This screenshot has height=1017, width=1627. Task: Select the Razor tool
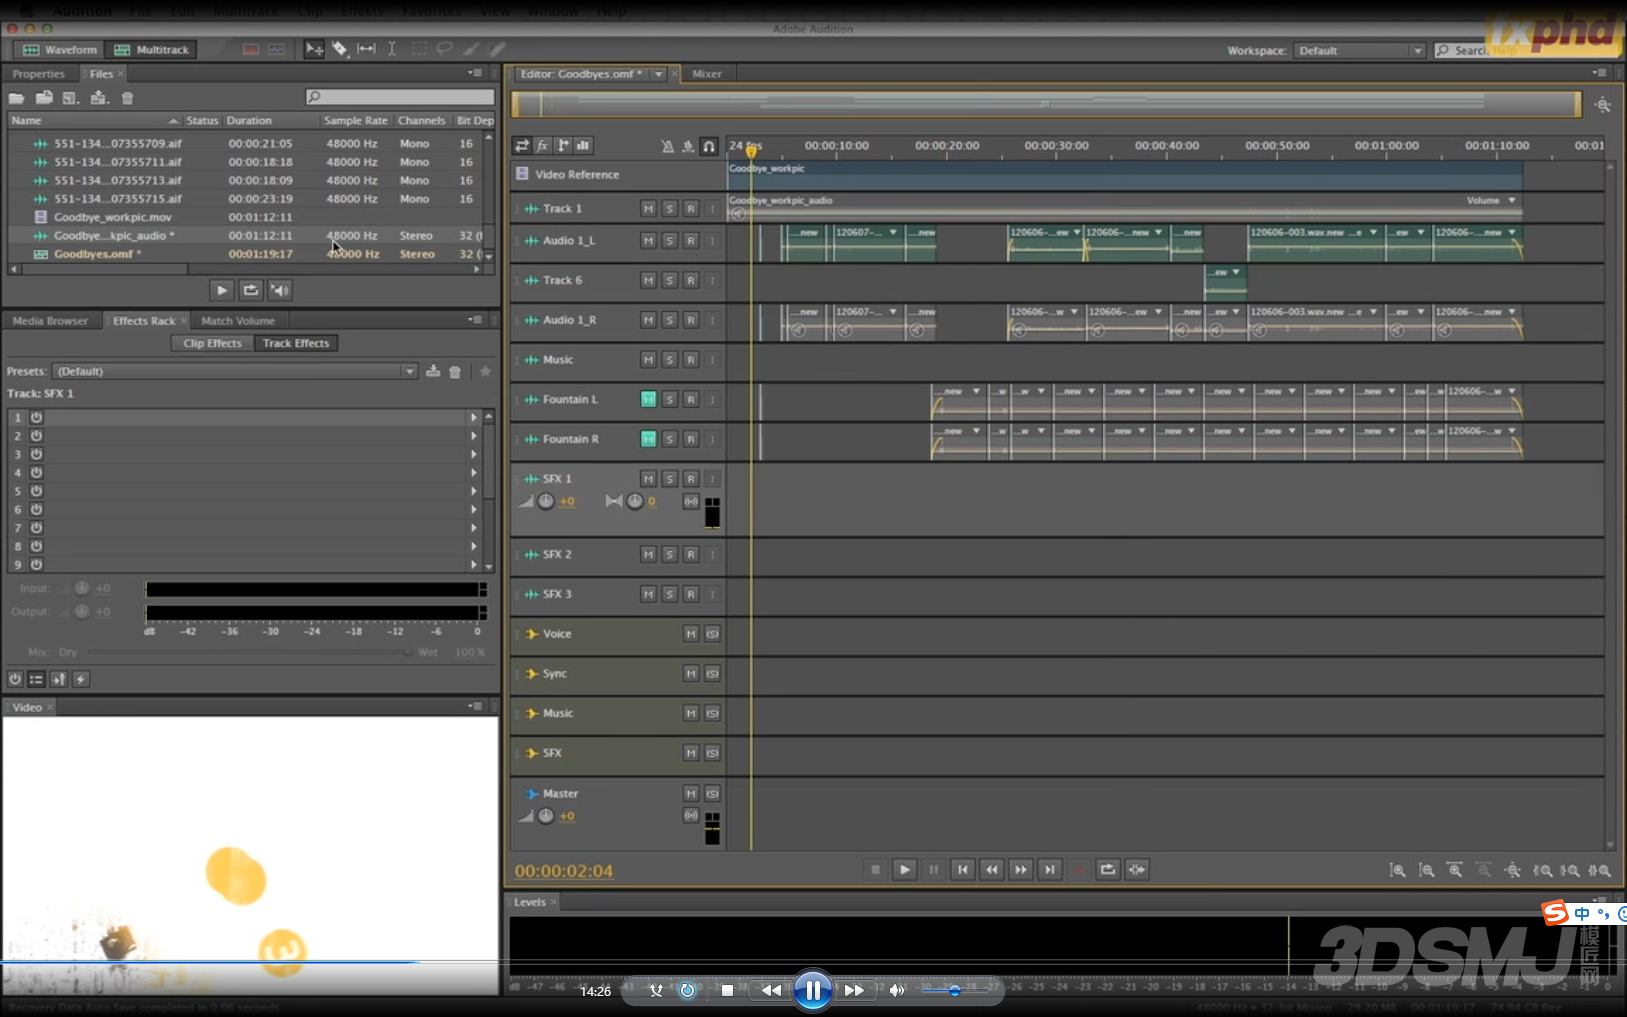(340, 49)
